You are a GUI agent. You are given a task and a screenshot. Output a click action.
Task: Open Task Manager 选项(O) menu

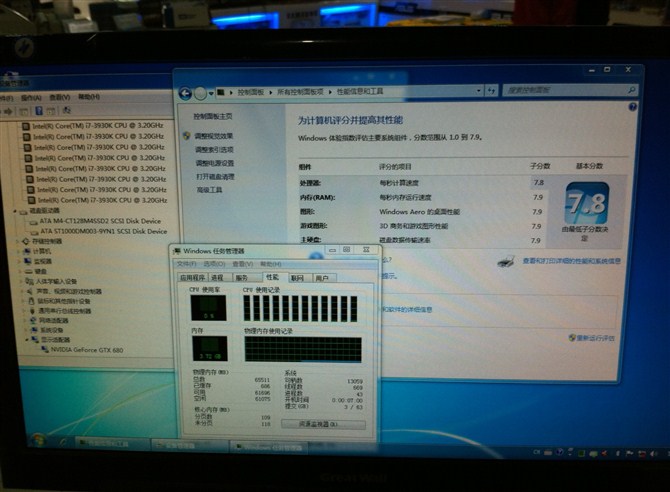pyautogui.click(x=214, y=264)
